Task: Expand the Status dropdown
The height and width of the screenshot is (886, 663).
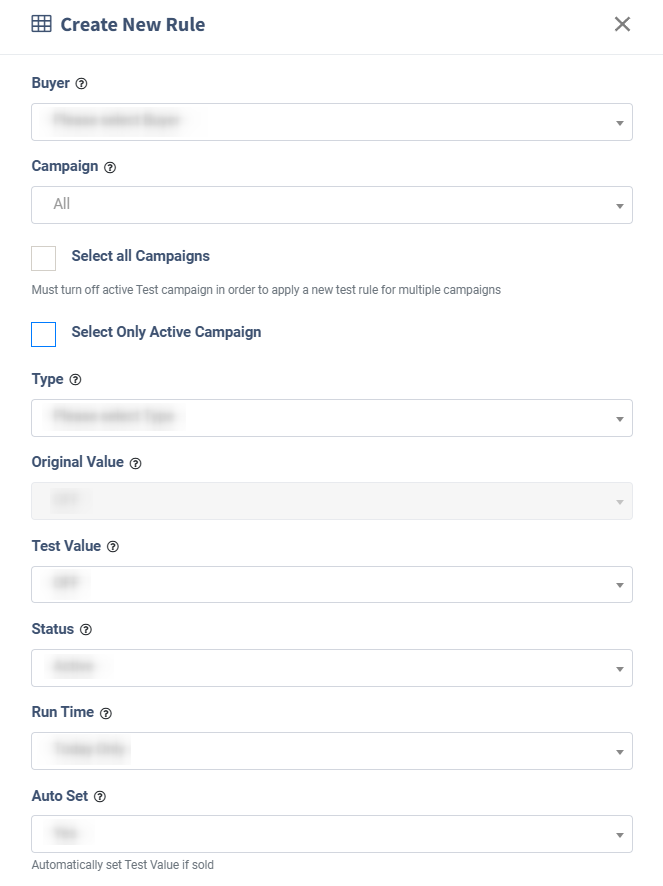Action: tap(332, 667)
